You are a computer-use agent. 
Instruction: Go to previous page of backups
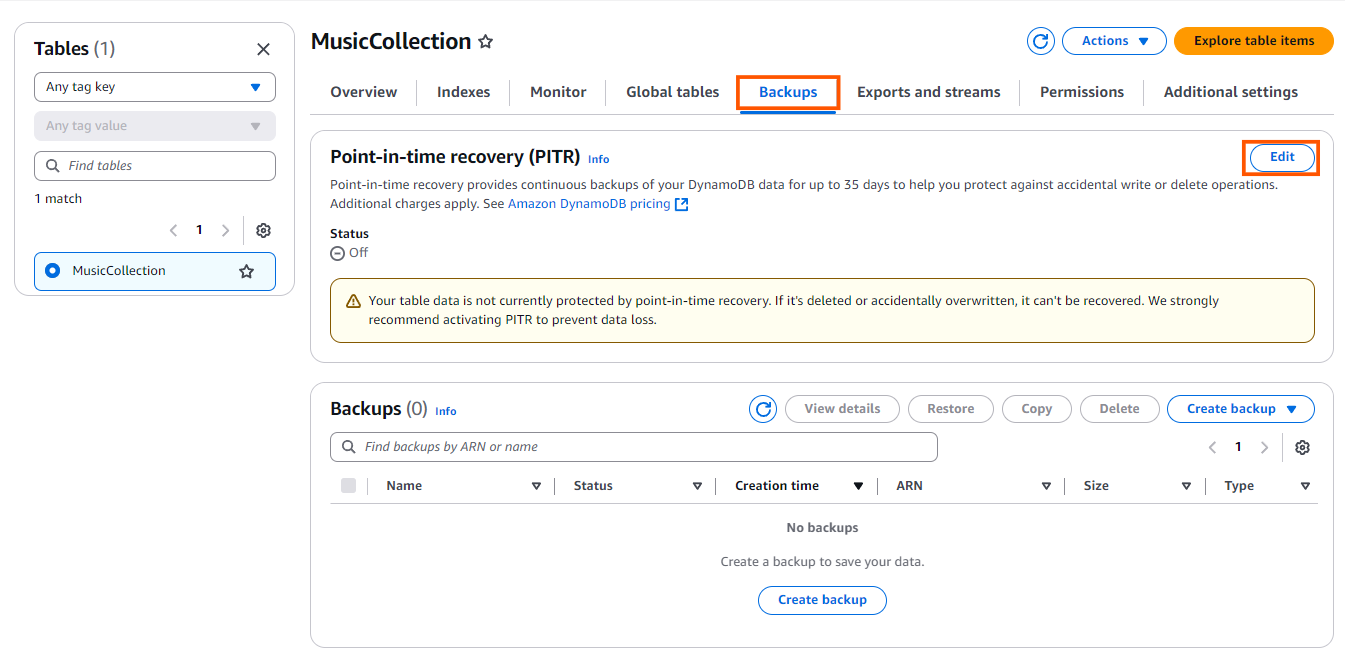pyautogui.click(x=1212, y=447)
